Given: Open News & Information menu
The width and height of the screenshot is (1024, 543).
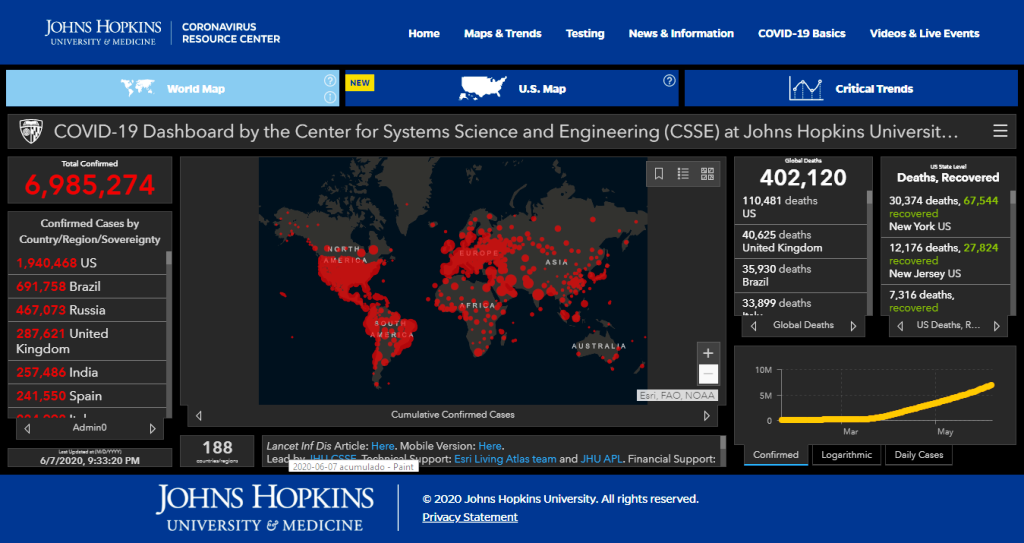Looking at the screenshot, I should (x=681, y=33).
